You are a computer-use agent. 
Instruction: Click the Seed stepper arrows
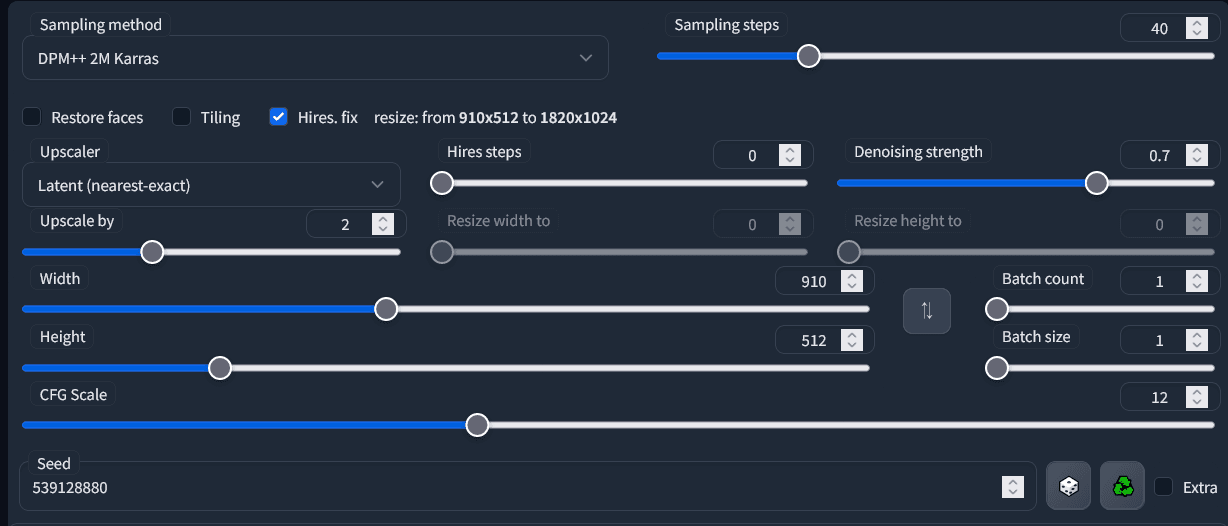tap(1013, 487)
